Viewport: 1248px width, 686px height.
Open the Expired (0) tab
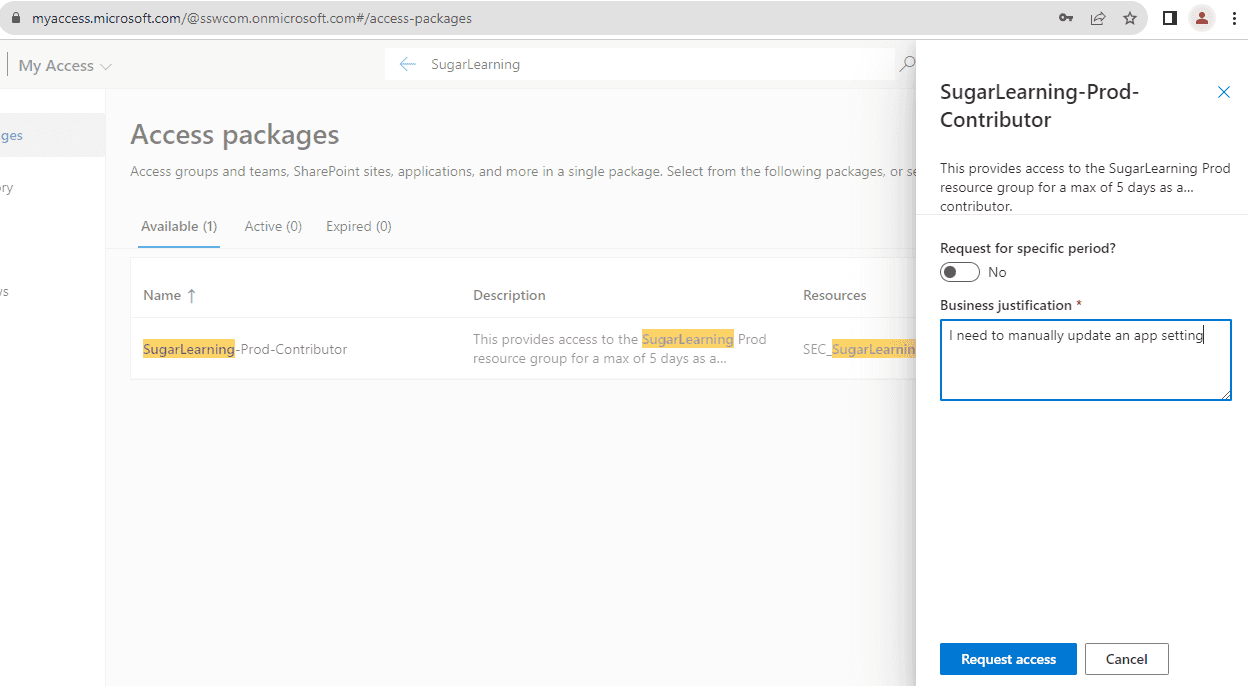[358, 227]
